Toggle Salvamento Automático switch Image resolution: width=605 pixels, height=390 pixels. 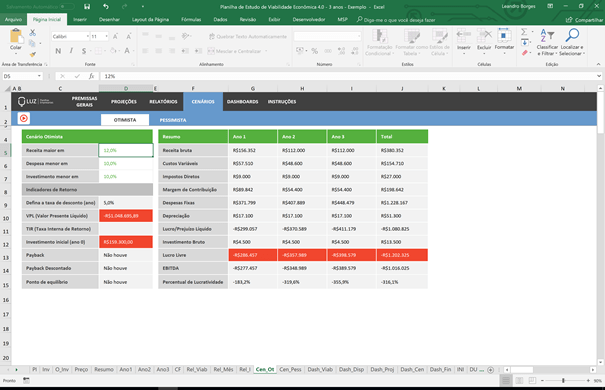coord(67,7)
